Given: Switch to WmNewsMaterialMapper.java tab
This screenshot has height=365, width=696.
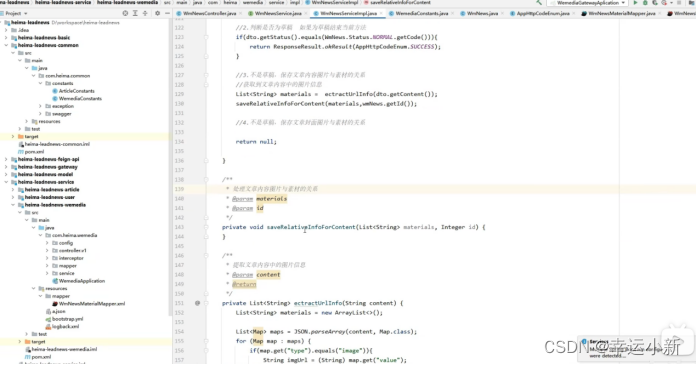Looking at the screenshot, I should tap(621, 14).
